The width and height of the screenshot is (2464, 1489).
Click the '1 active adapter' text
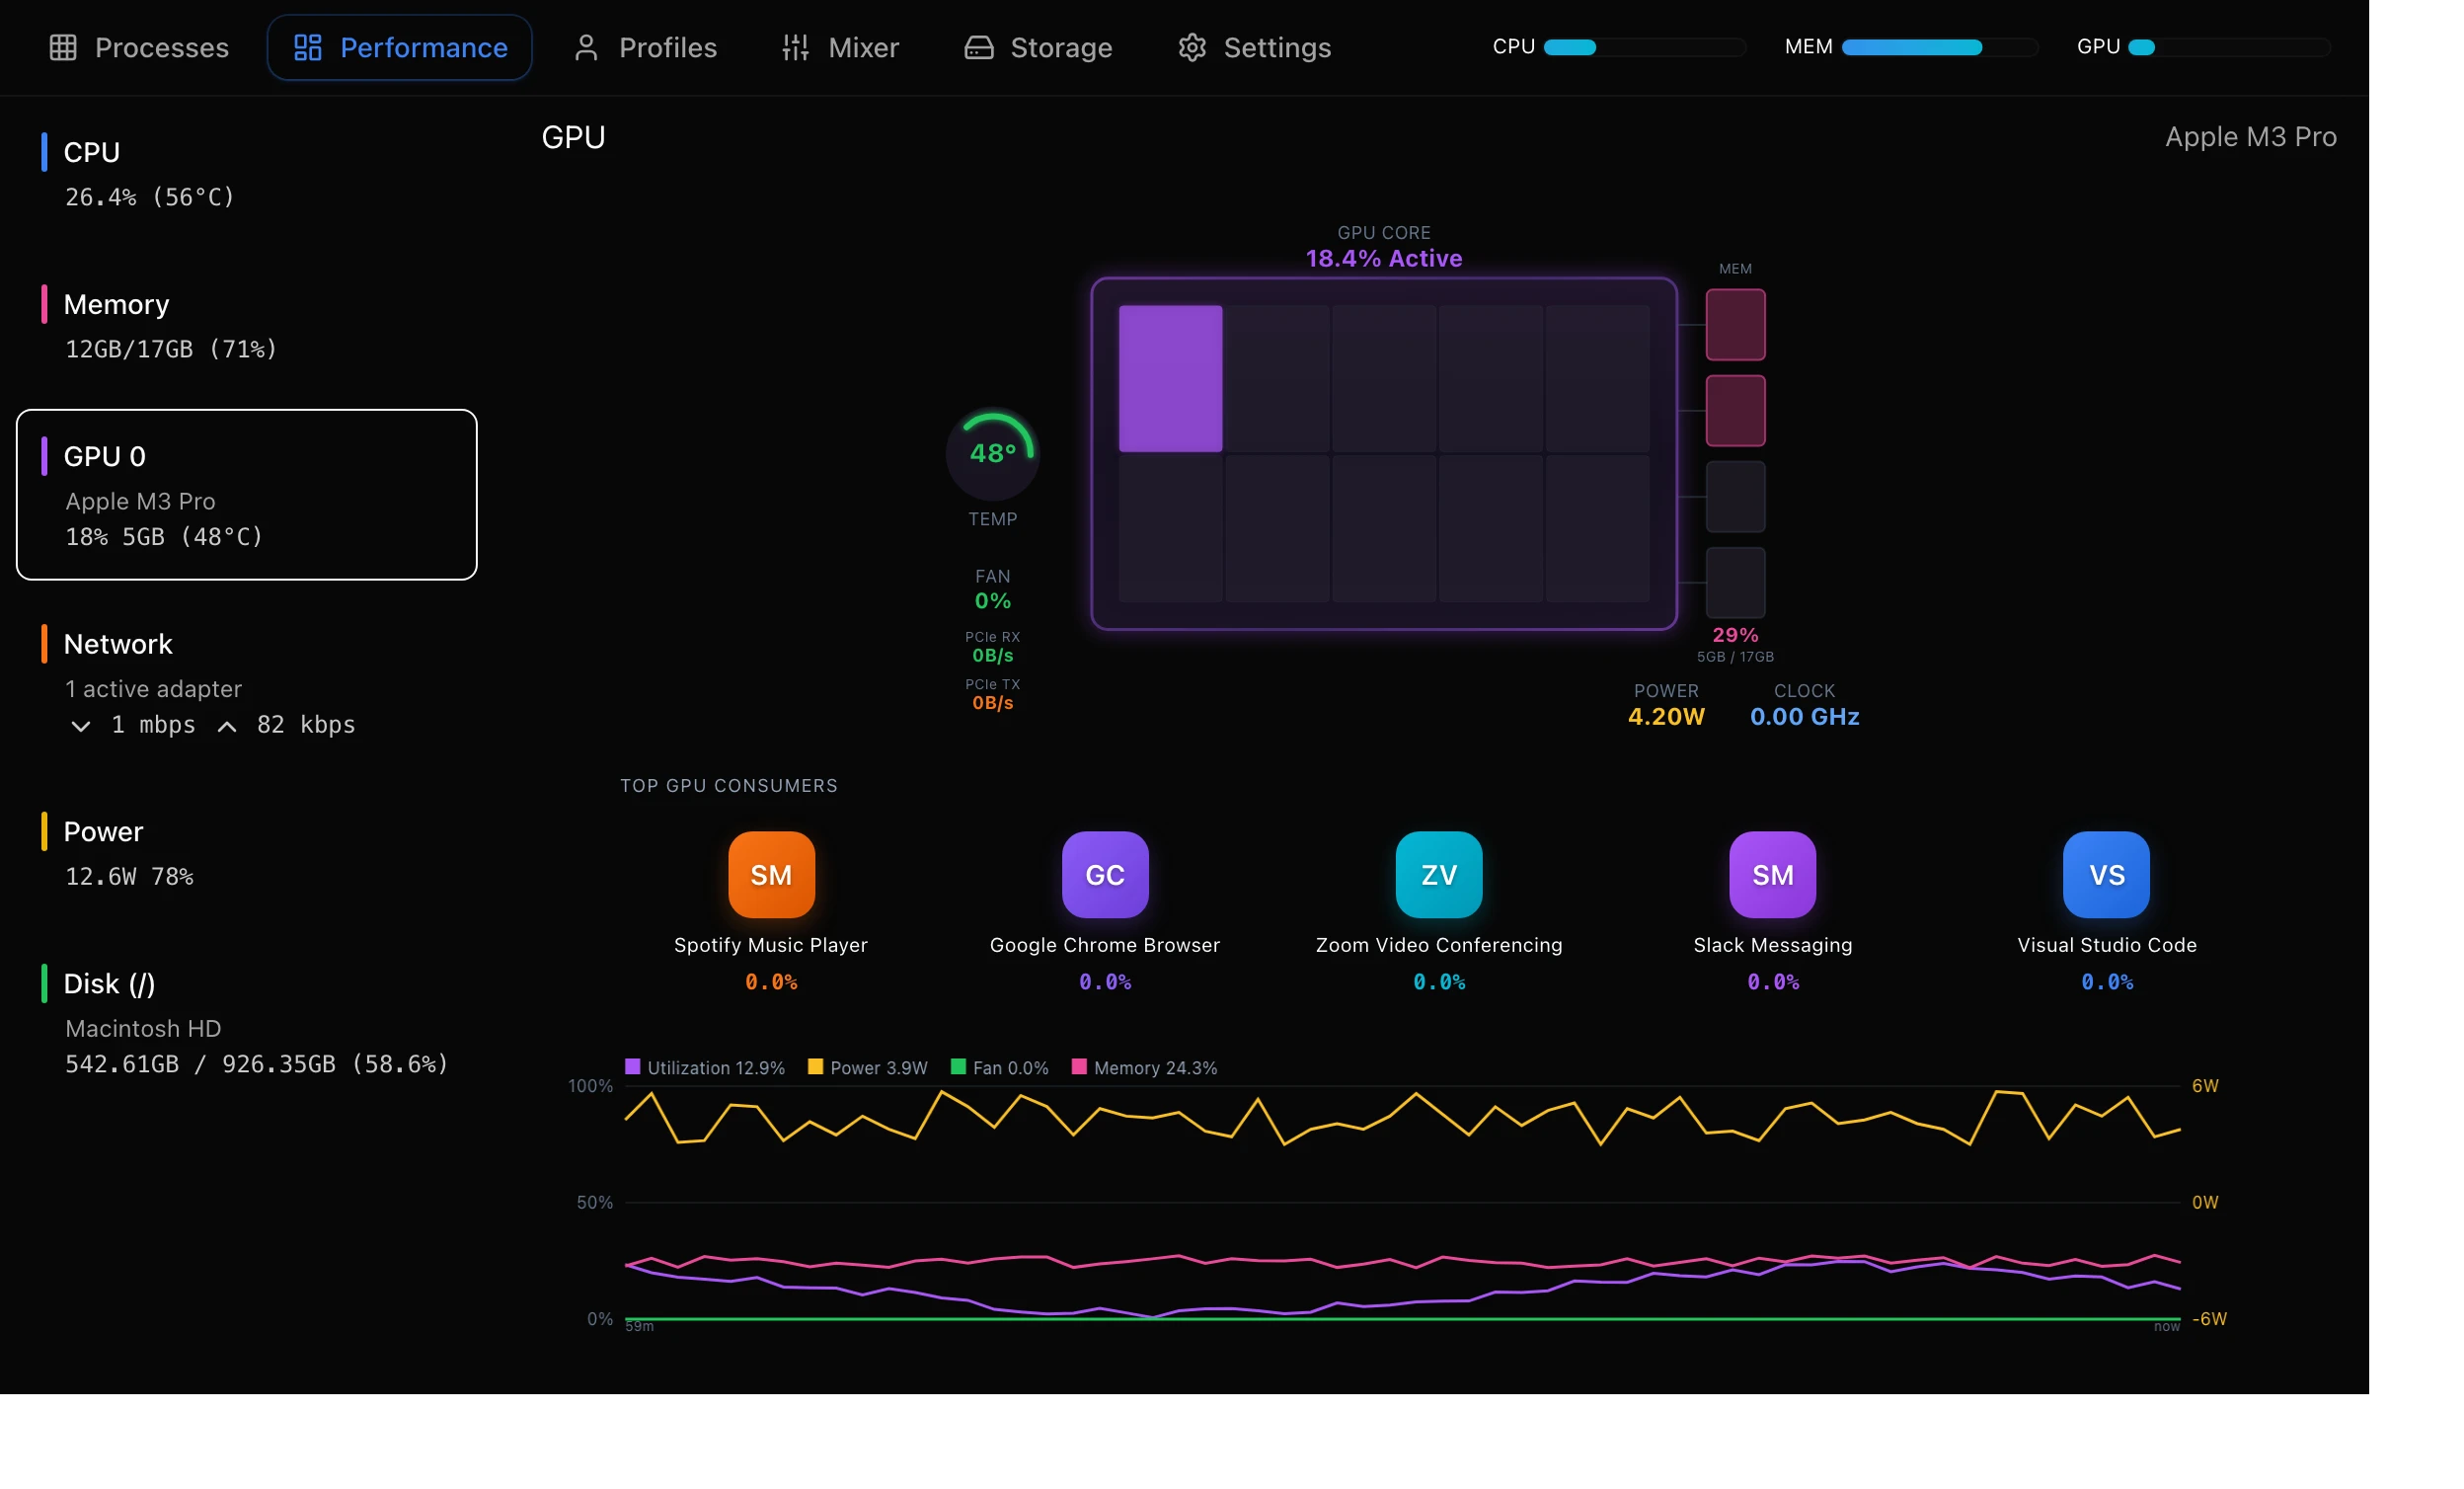pyautogui.click(x=153, y=689)
